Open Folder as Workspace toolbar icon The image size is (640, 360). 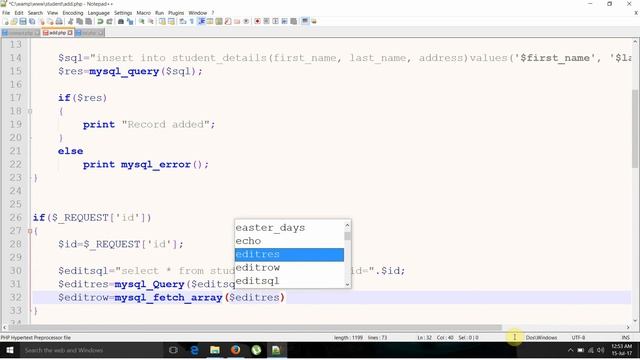[x=237, y=21]
